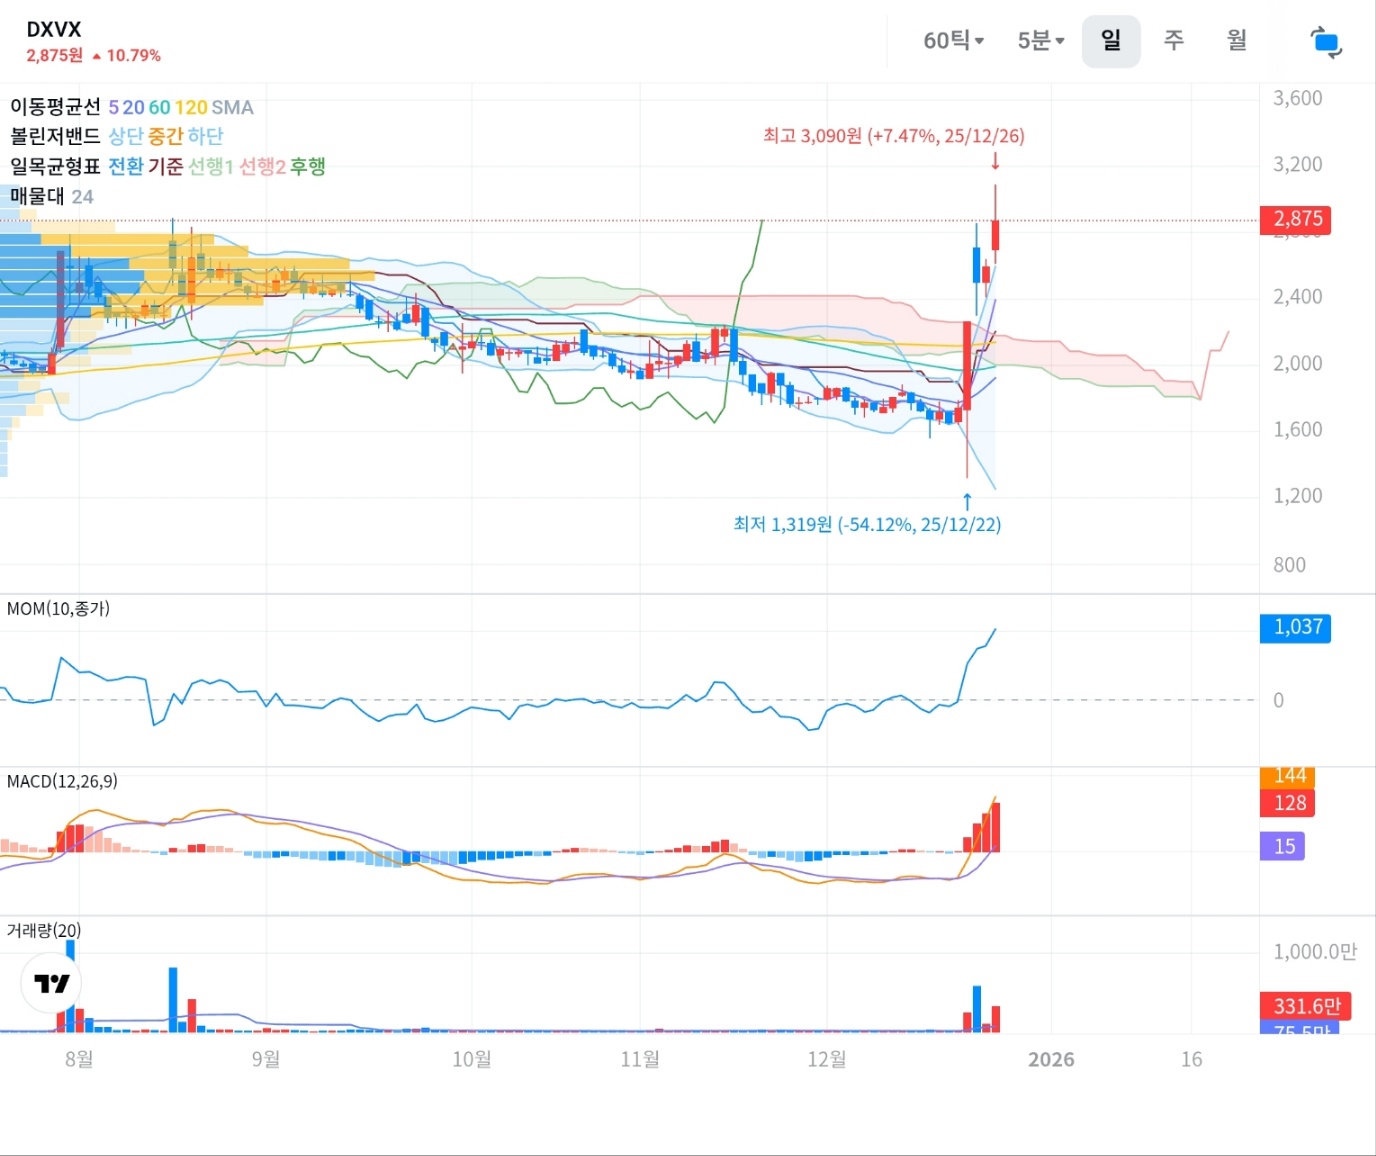
Task: Open the 60틱 tick interval dropdown
Action: pos(953,41)
